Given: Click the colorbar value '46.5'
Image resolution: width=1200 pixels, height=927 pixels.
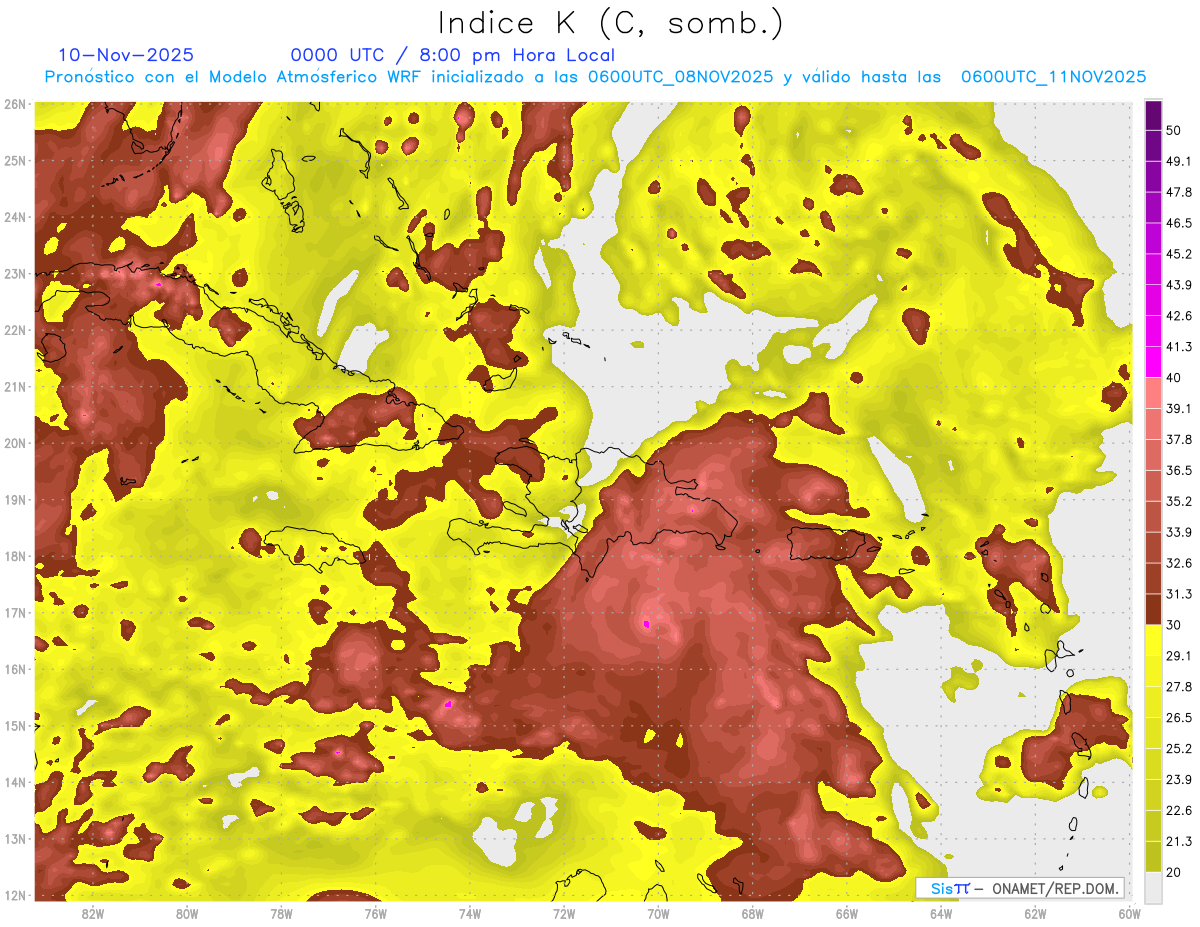Looking at the screenshot, I should (1178, 223).
